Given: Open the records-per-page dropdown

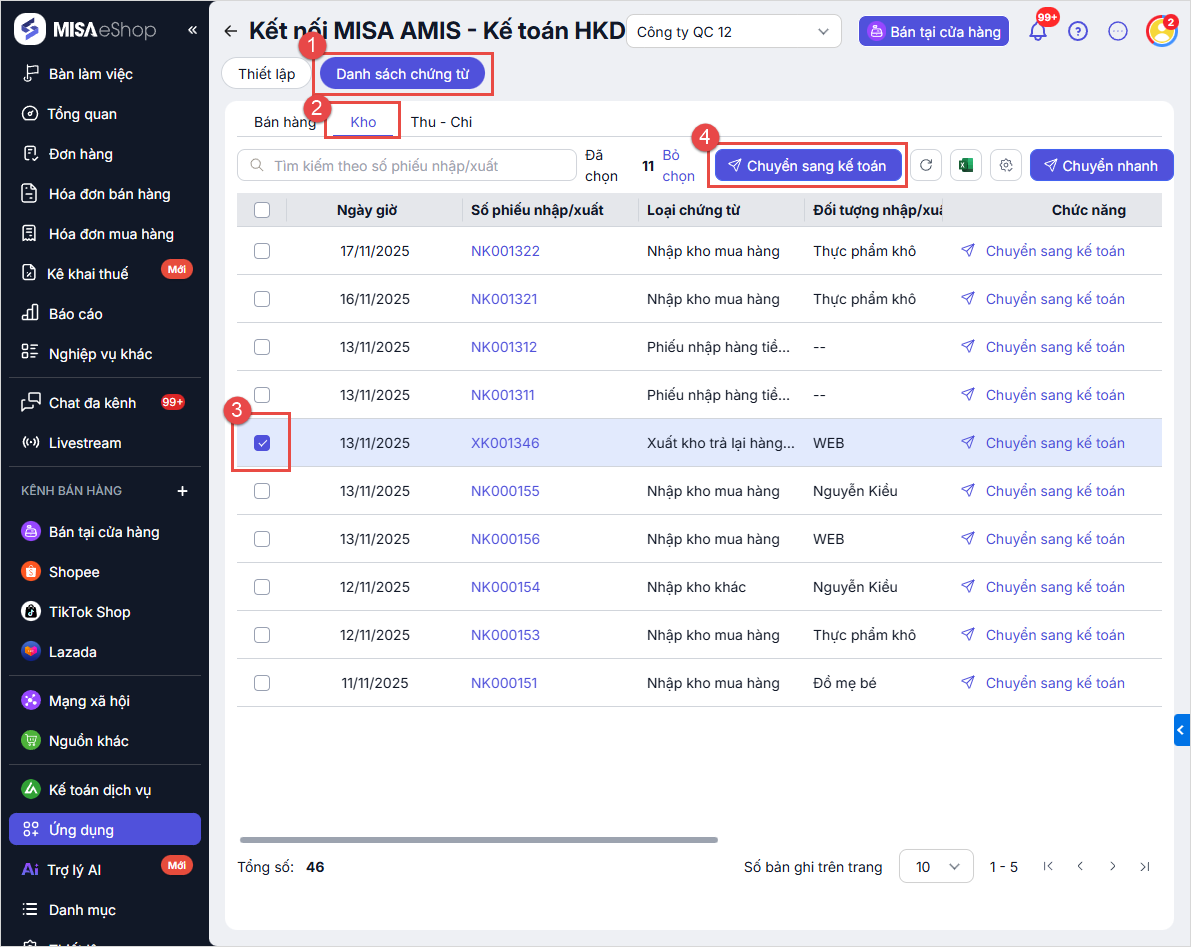Looking at the screenshot, I should click(936, 867).
